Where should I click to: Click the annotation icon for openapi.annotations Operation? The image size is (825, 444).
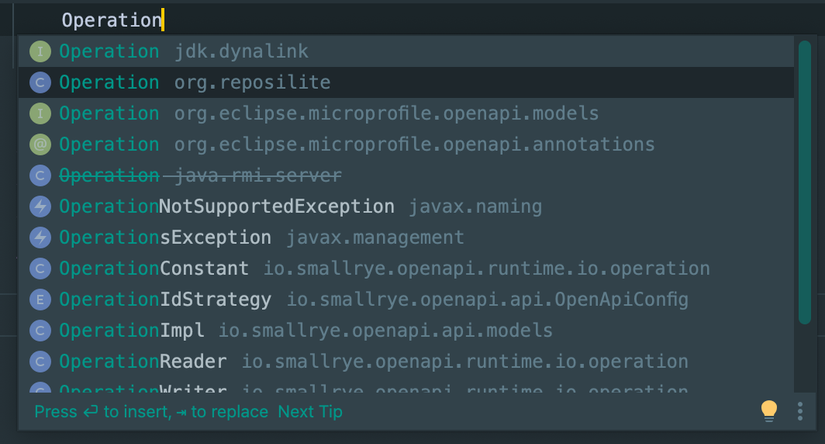(x=40, y=145)
